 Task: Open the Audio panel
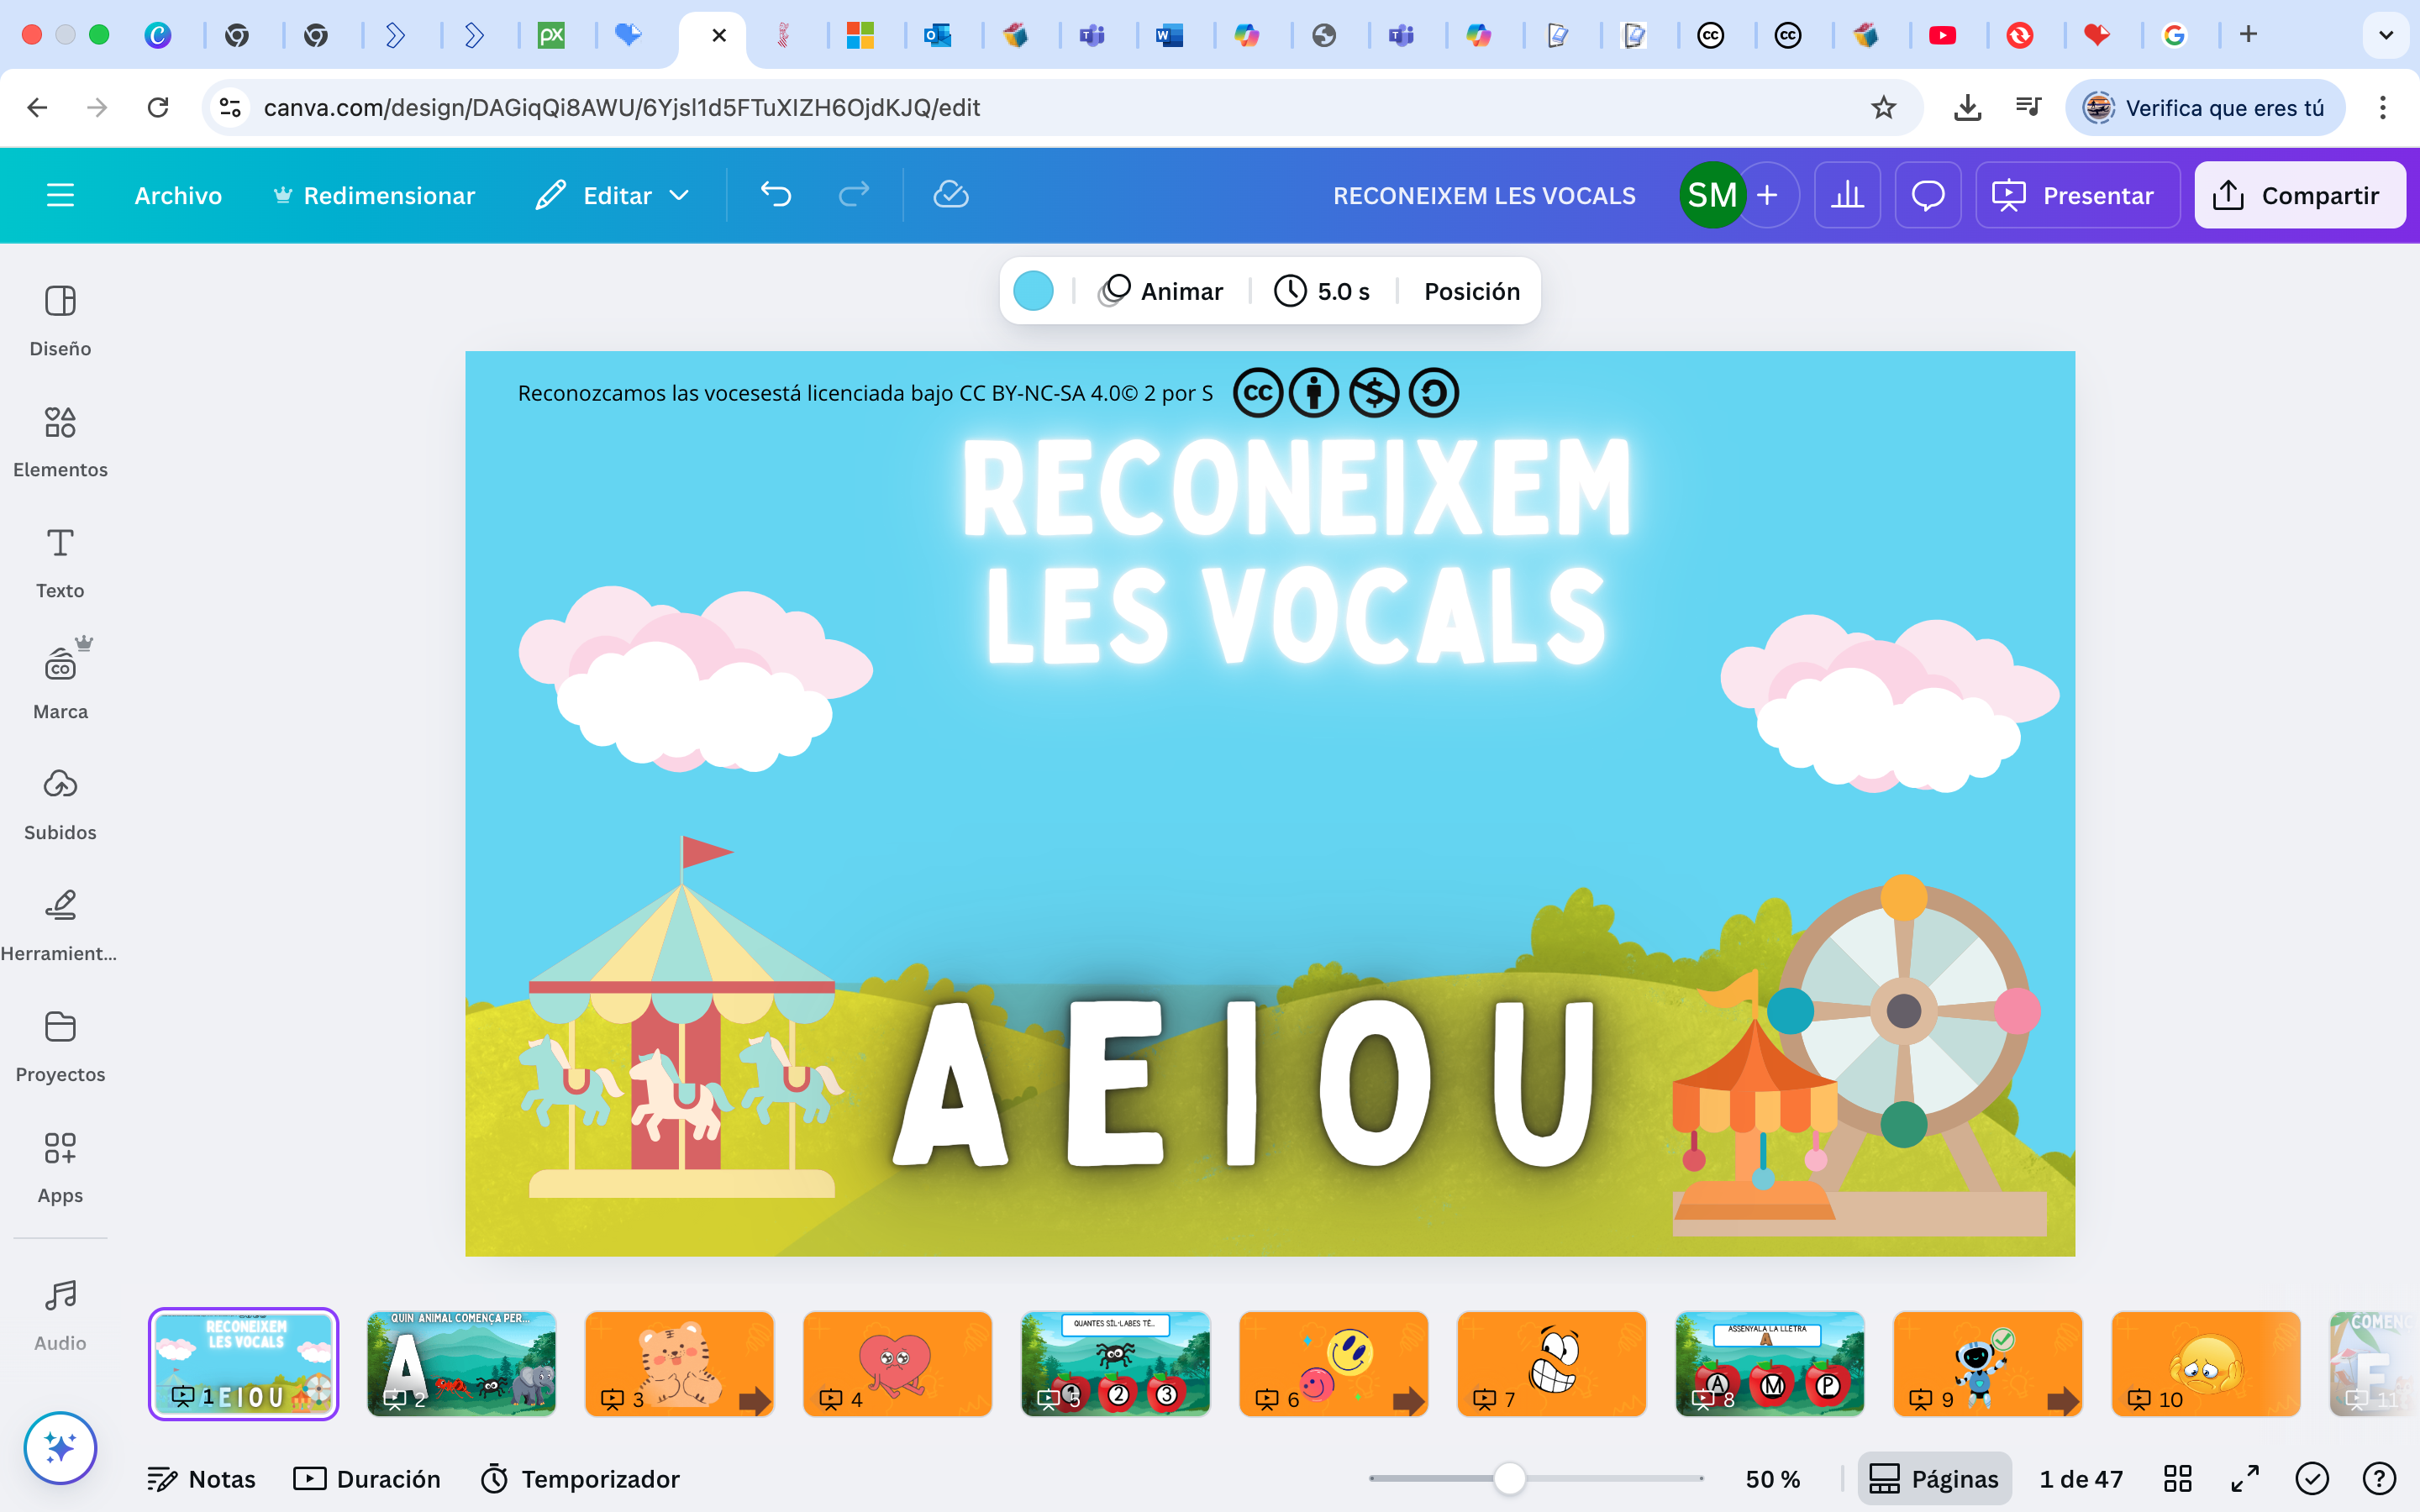pyautogui.click(x=60, y=1315)
